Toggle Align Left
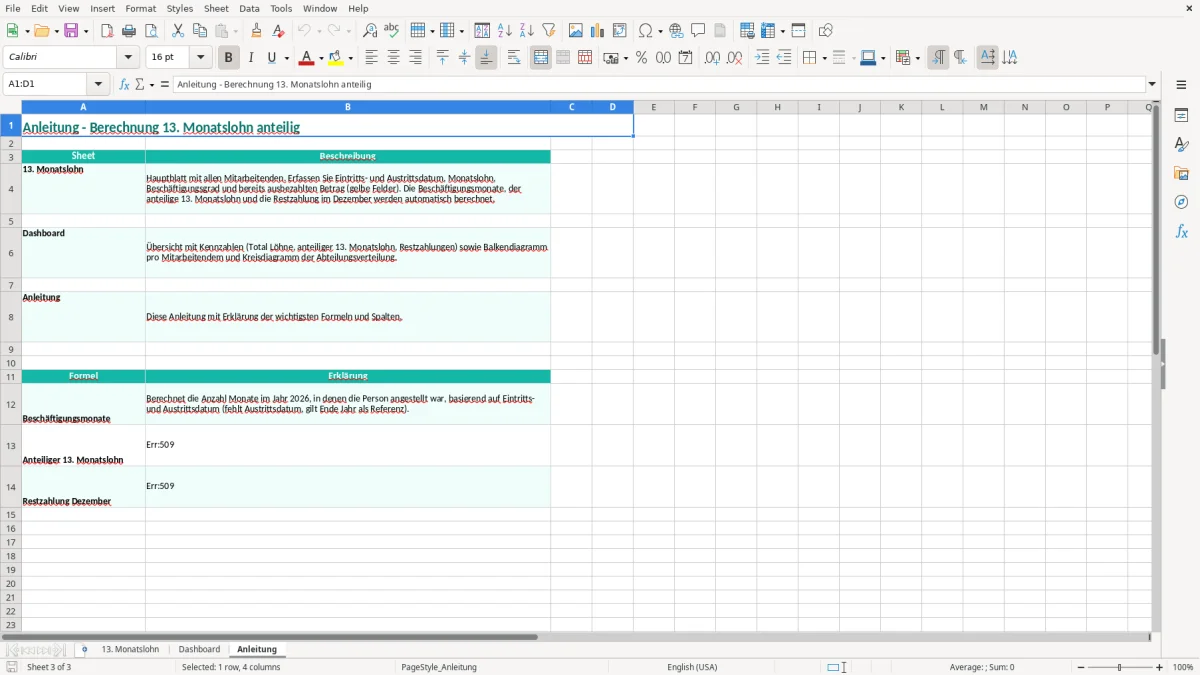This screenshot has width=1200, height=675. pos(371,58)
